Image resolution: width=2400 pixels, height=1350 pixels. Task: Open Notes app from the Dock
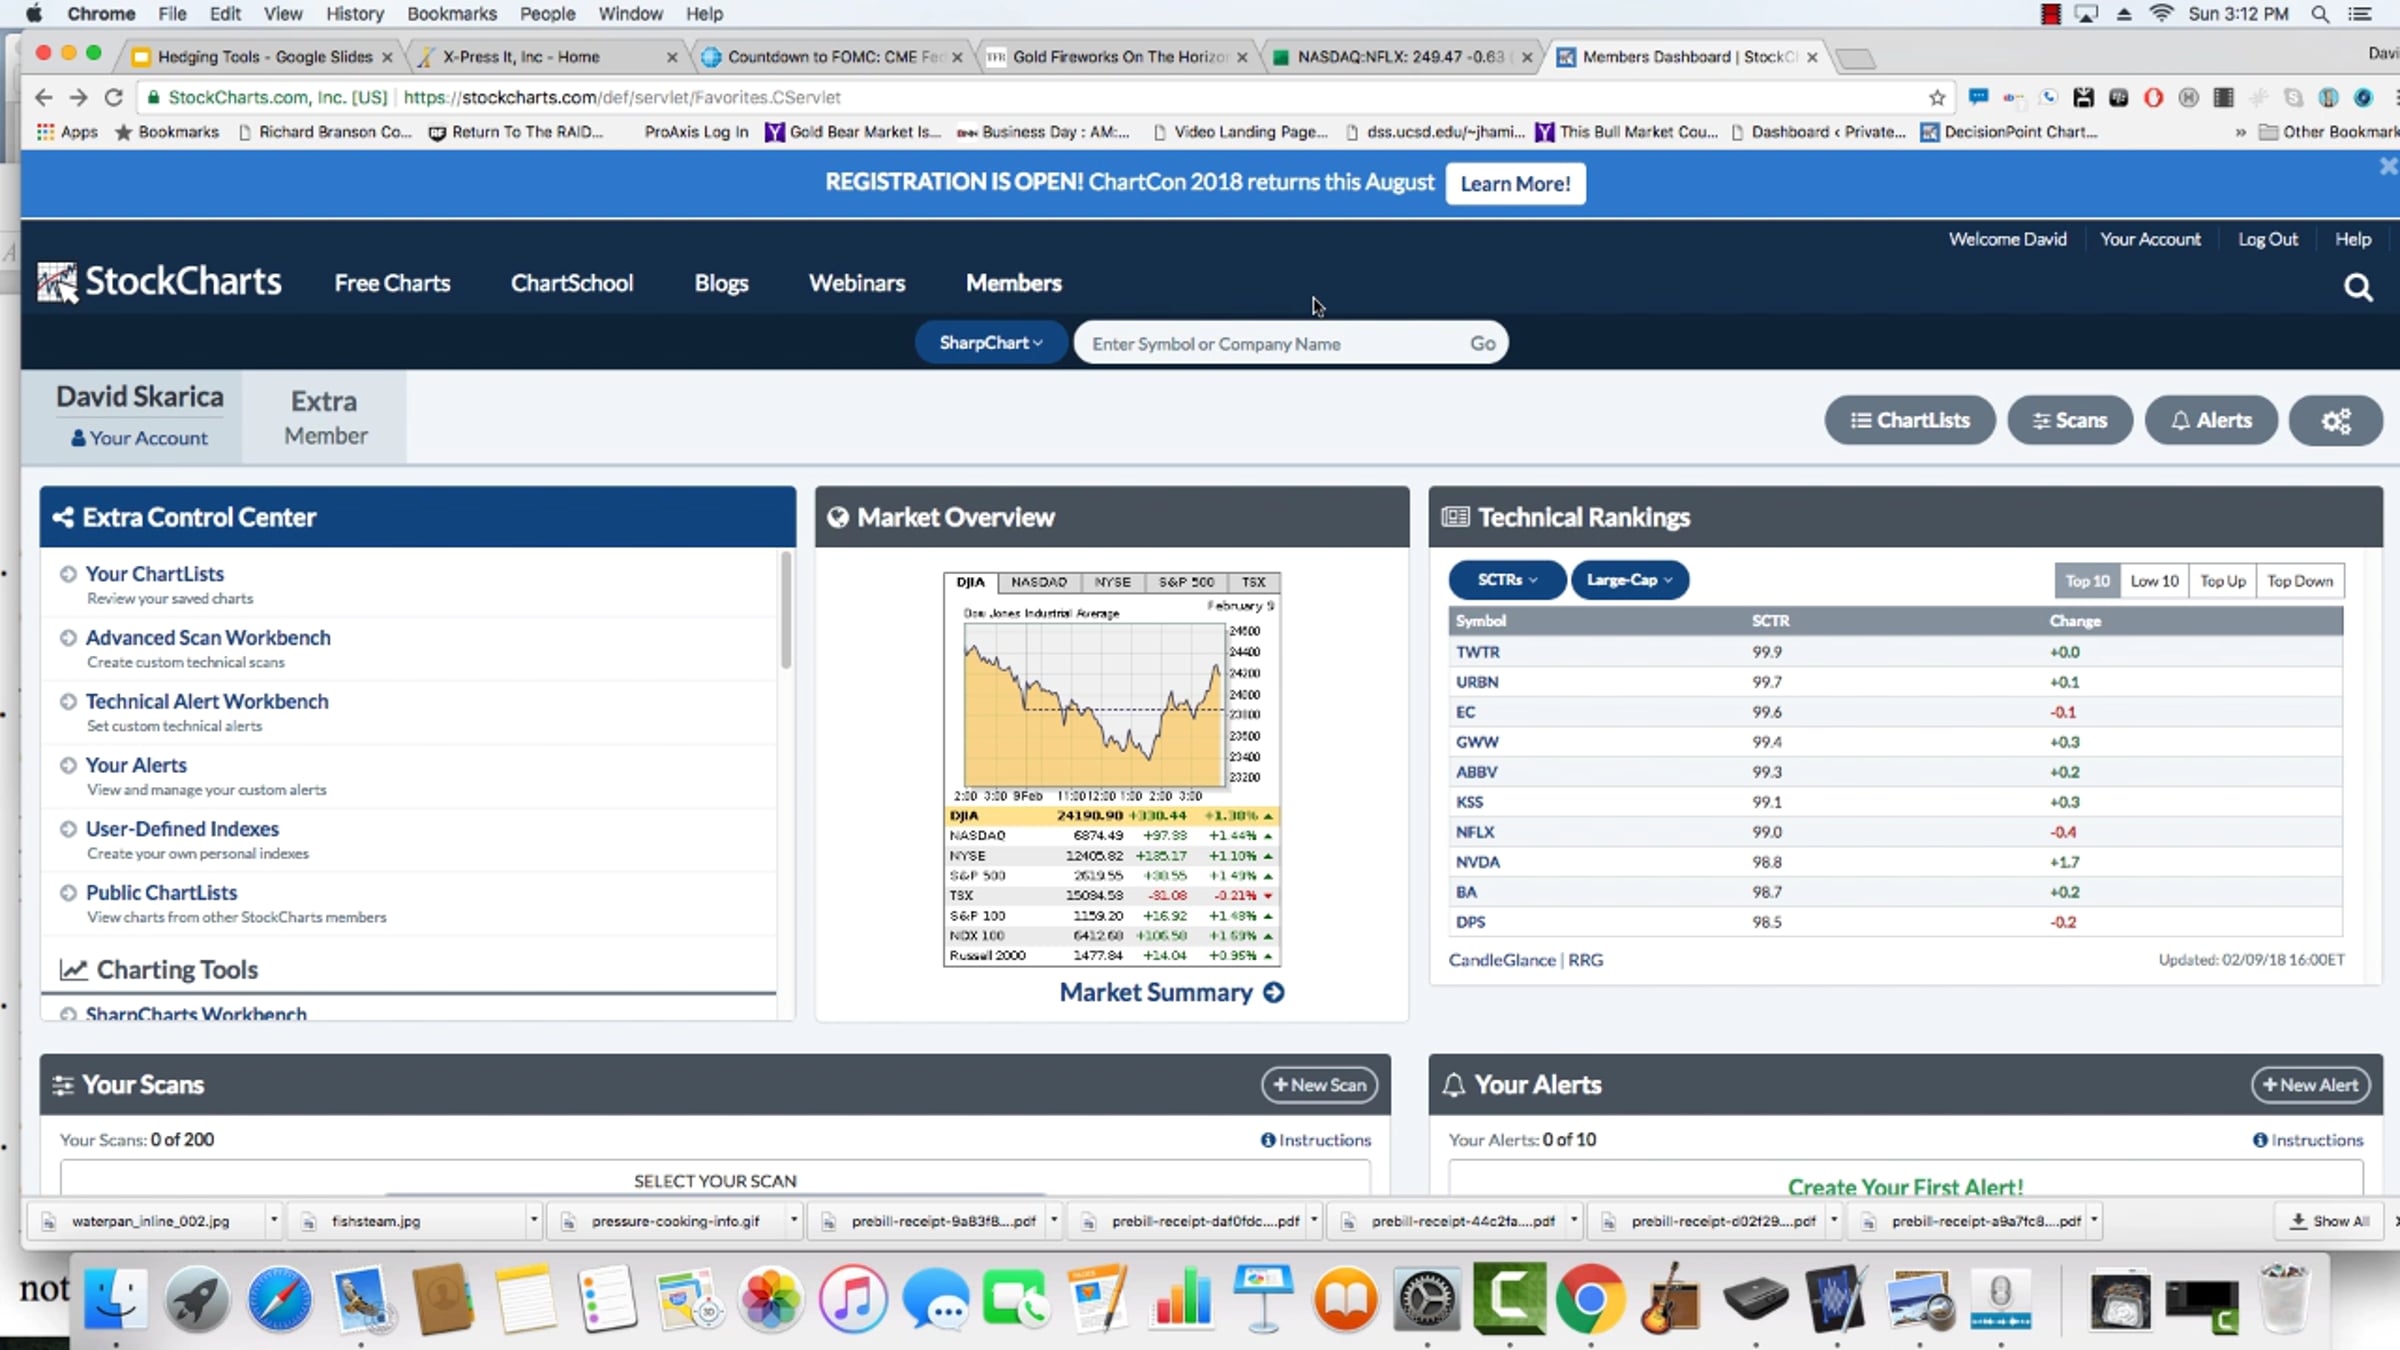525,1299
